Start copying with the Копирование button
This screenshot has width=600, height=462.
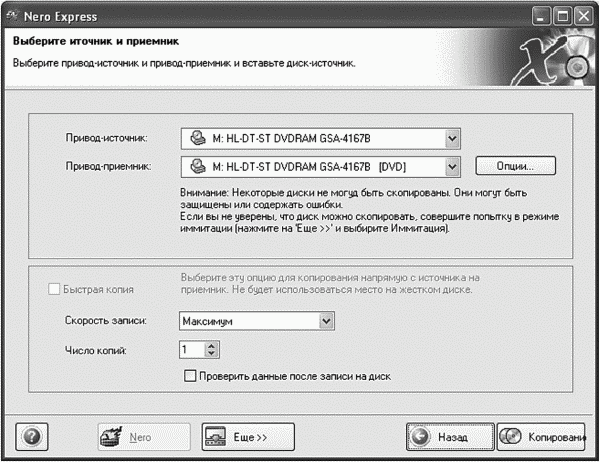(x=541, y=436)
